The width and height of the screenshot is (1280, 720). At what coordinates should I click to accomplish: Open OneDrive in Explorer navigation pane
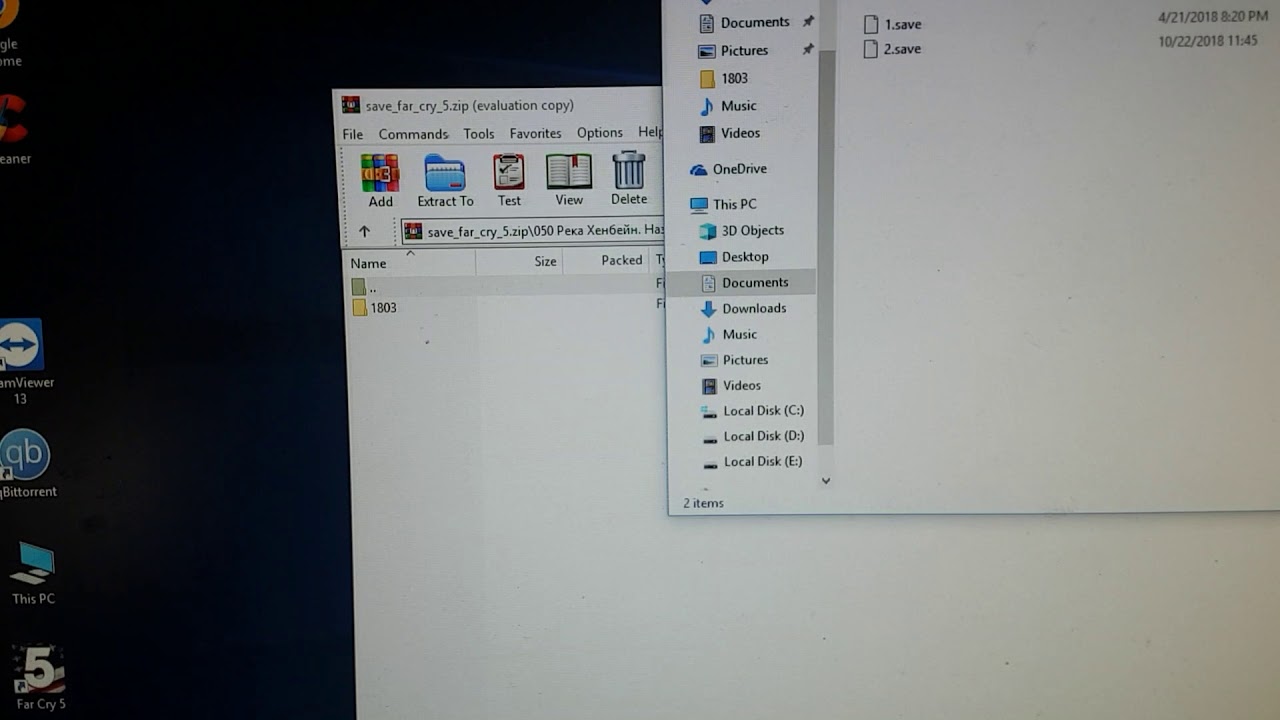pyautogui.click(x=728, y=169)
